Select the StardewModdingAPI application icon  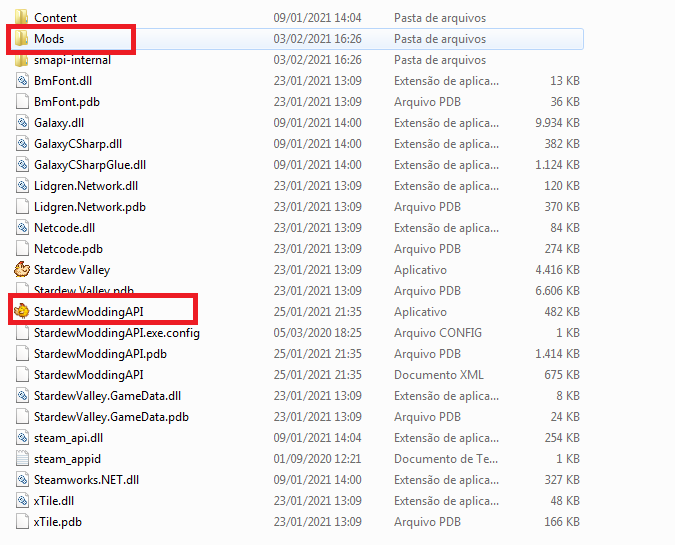point(22,311)
